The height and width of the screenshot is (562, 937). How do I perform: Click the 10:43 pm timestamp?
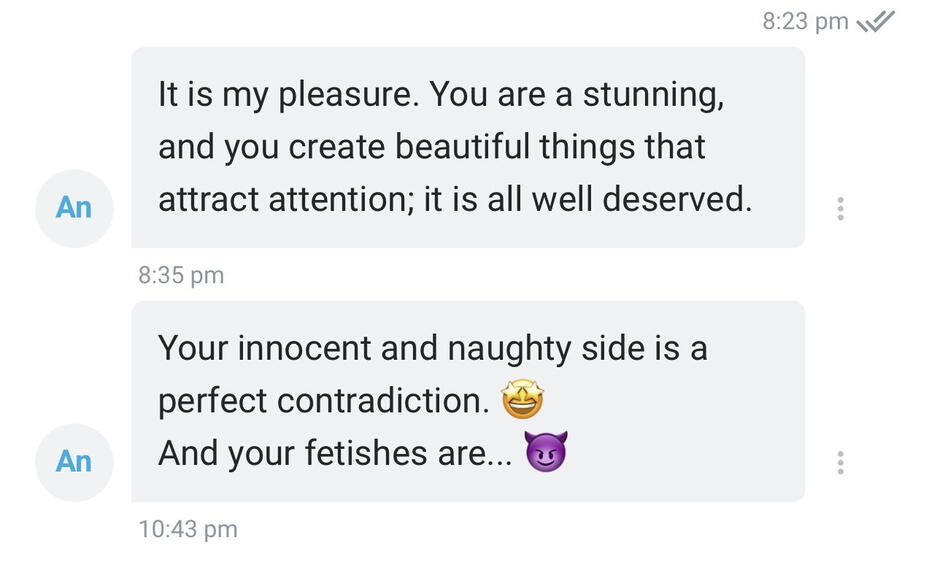(188, 529)
